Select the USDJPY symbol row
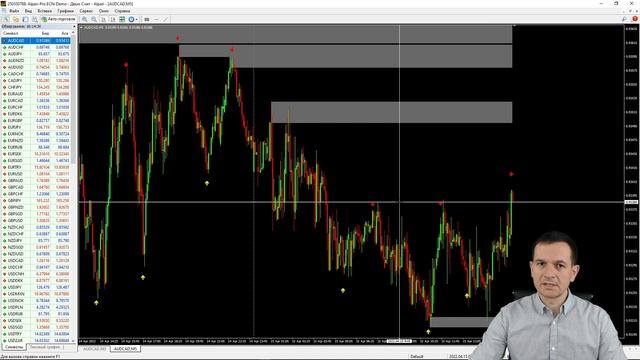The width and height of the screenshot is (640, 360). tap(36, 287)
